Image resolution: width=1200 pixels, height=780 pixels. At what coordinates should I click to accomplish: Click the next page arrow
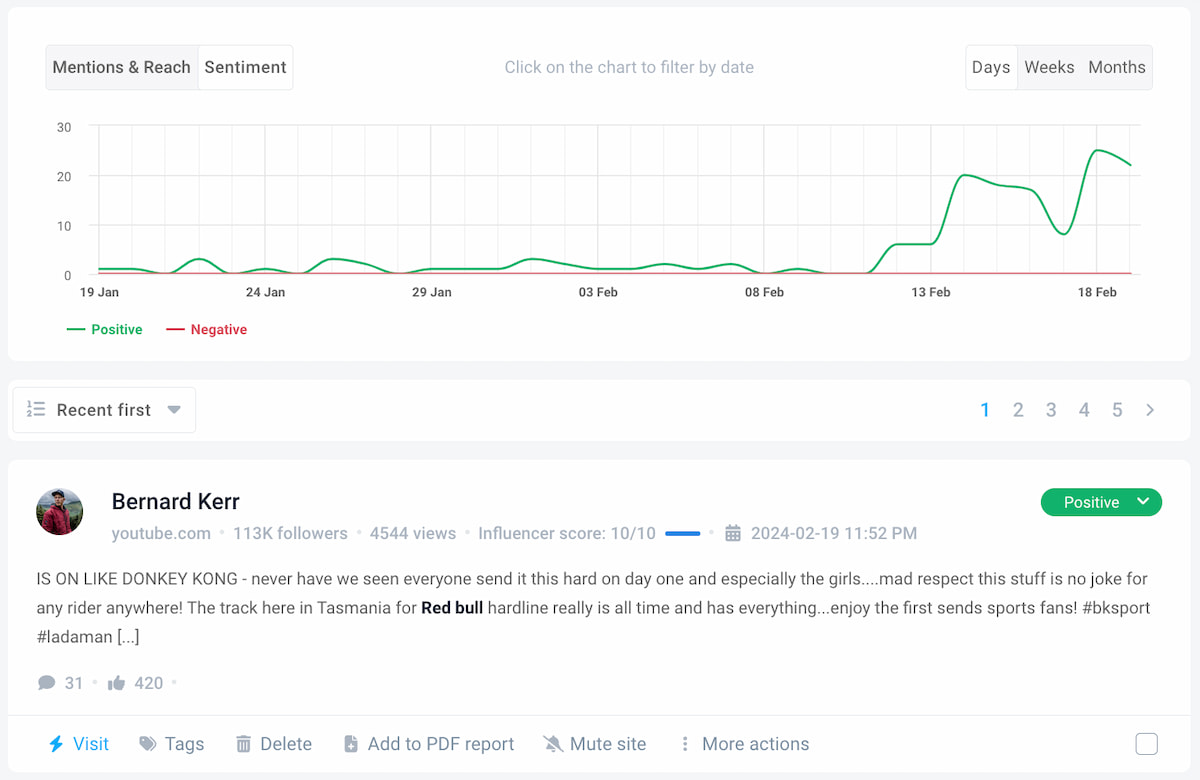tap(1149, 409)
